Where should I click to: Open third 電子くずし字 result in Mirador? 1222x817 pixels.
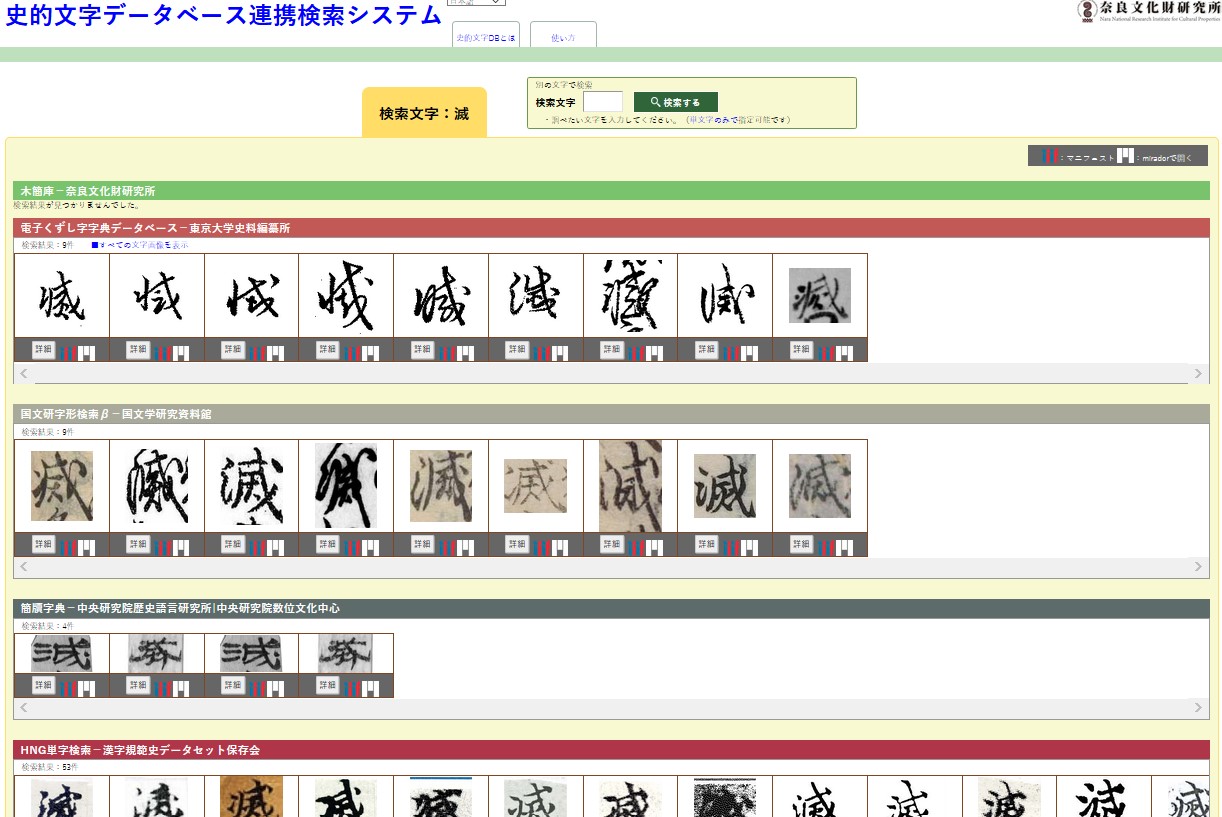(x=276, y=353)
